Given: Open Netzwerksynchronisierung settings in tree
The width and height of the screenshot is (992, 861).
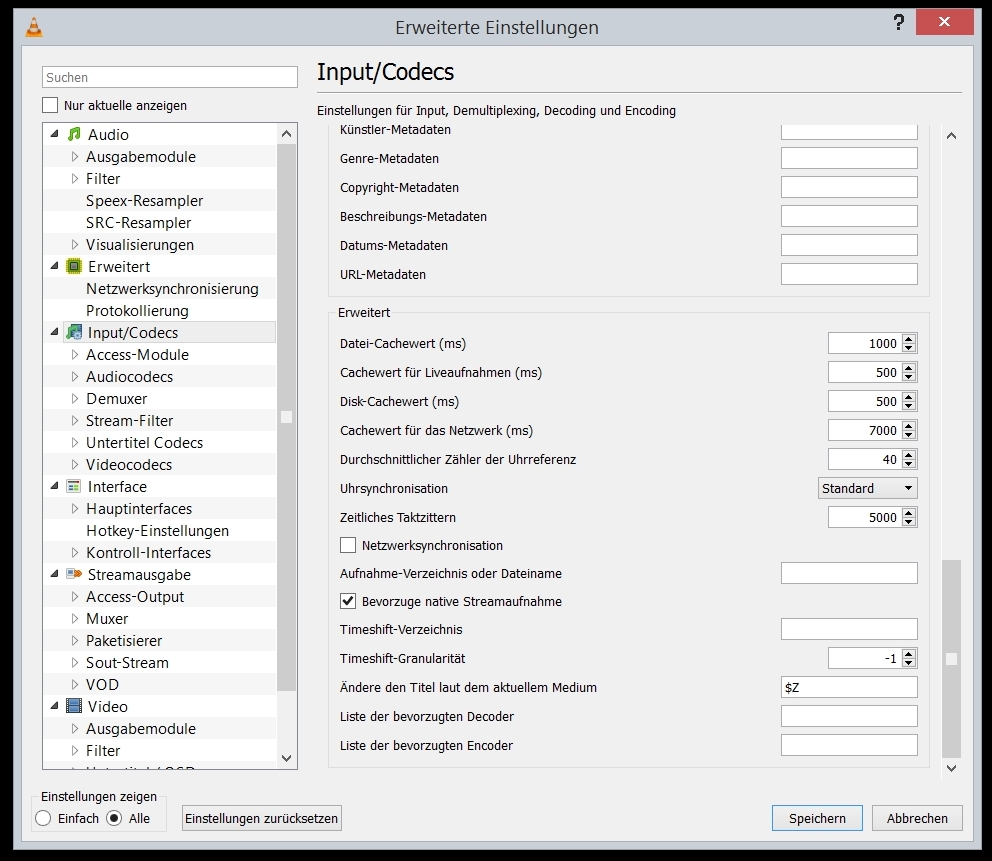Looking at the screenshot, I should click(172, 288).
